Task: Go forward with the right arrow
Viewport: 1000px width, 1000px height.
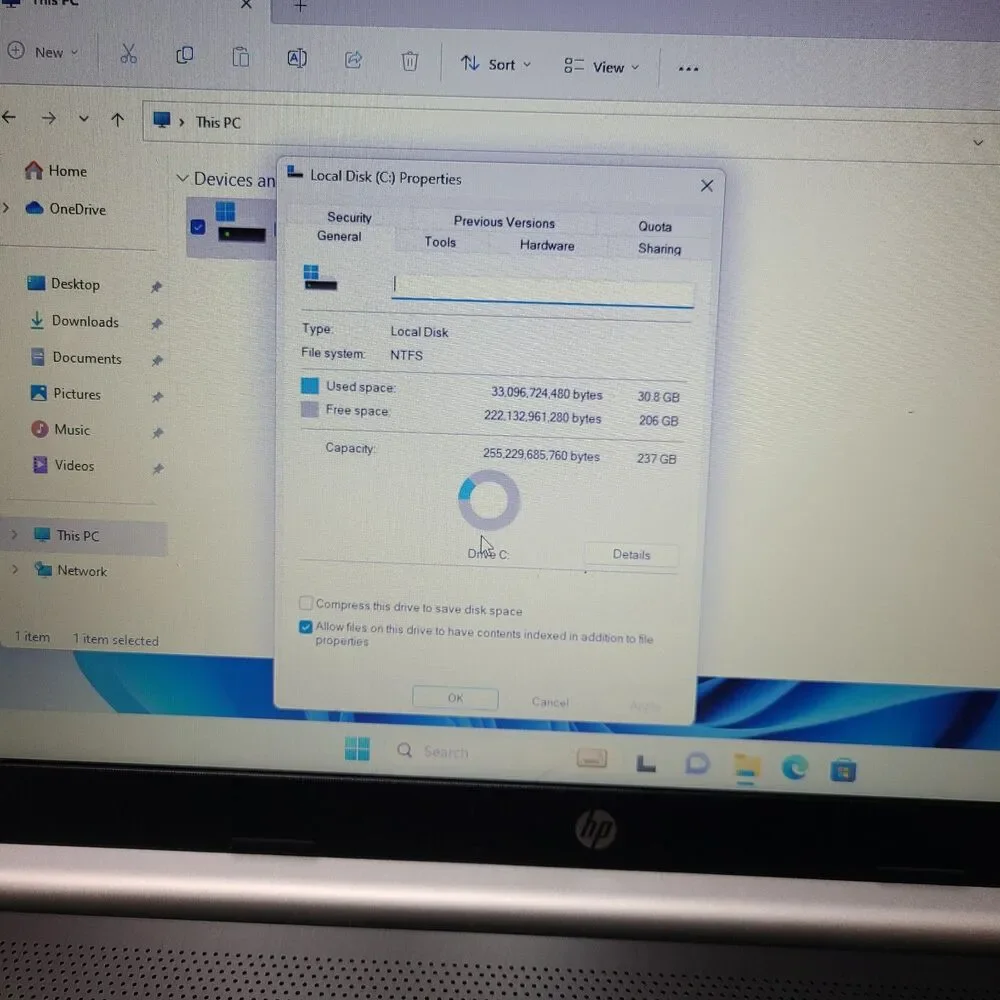Action: 49,118
